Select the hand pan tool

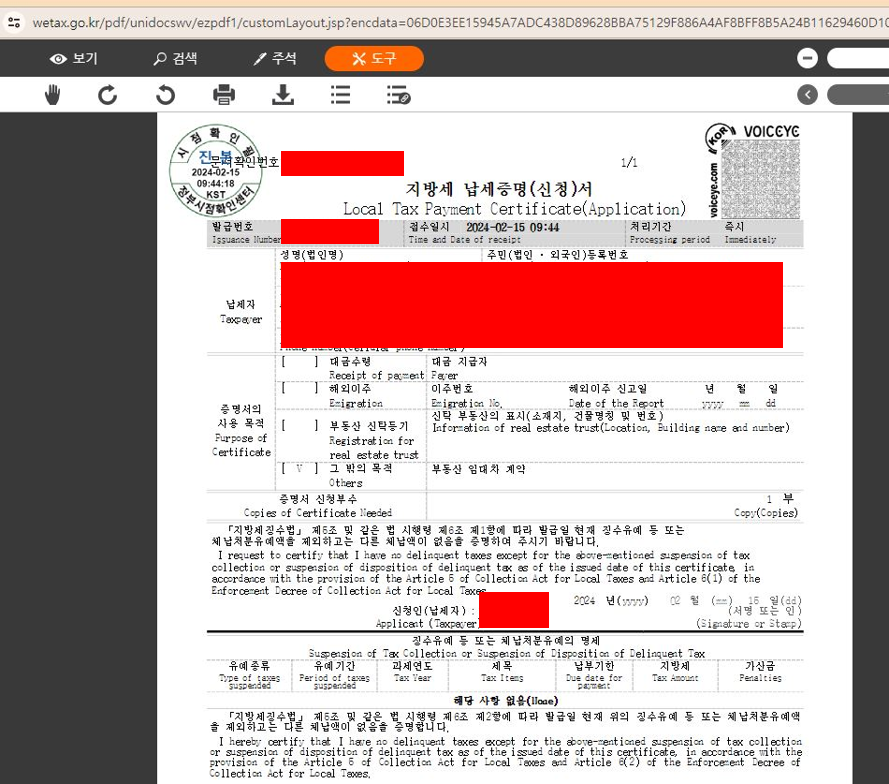coord(53,95)
